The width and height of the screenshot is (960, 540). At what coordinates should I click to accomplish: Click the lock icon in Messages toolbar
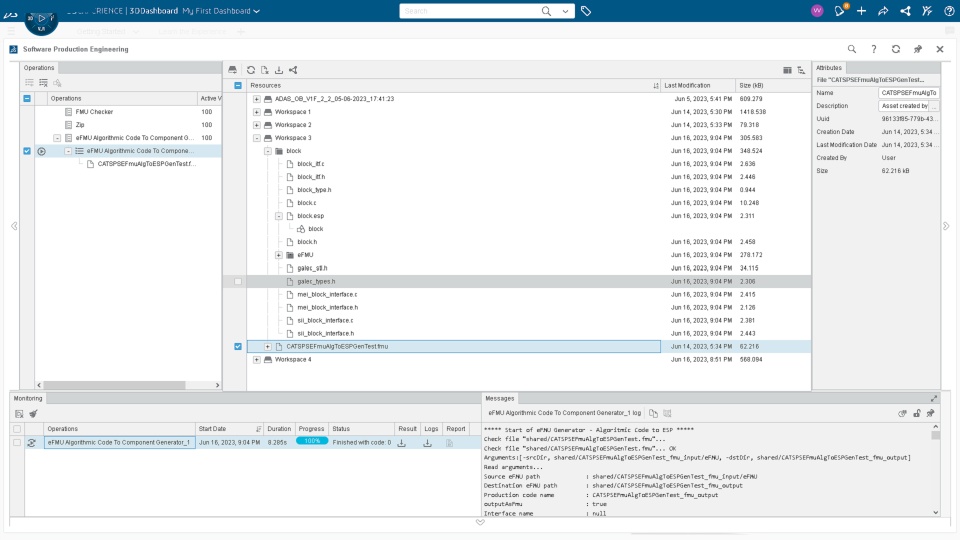[x=917, y=413]
